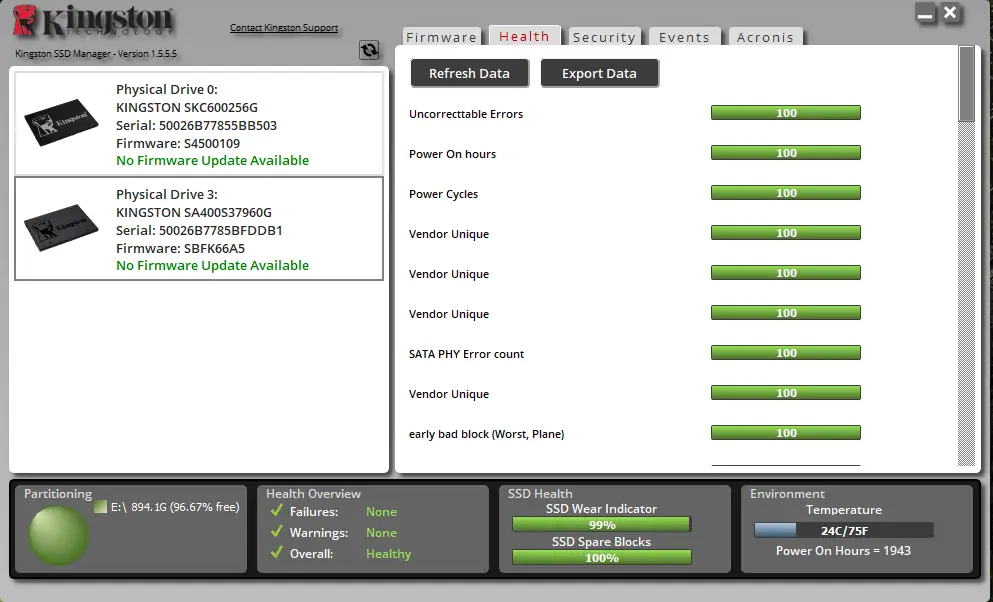
Task: Click the Uncorrectable Errors health bar
Action: 786,113
